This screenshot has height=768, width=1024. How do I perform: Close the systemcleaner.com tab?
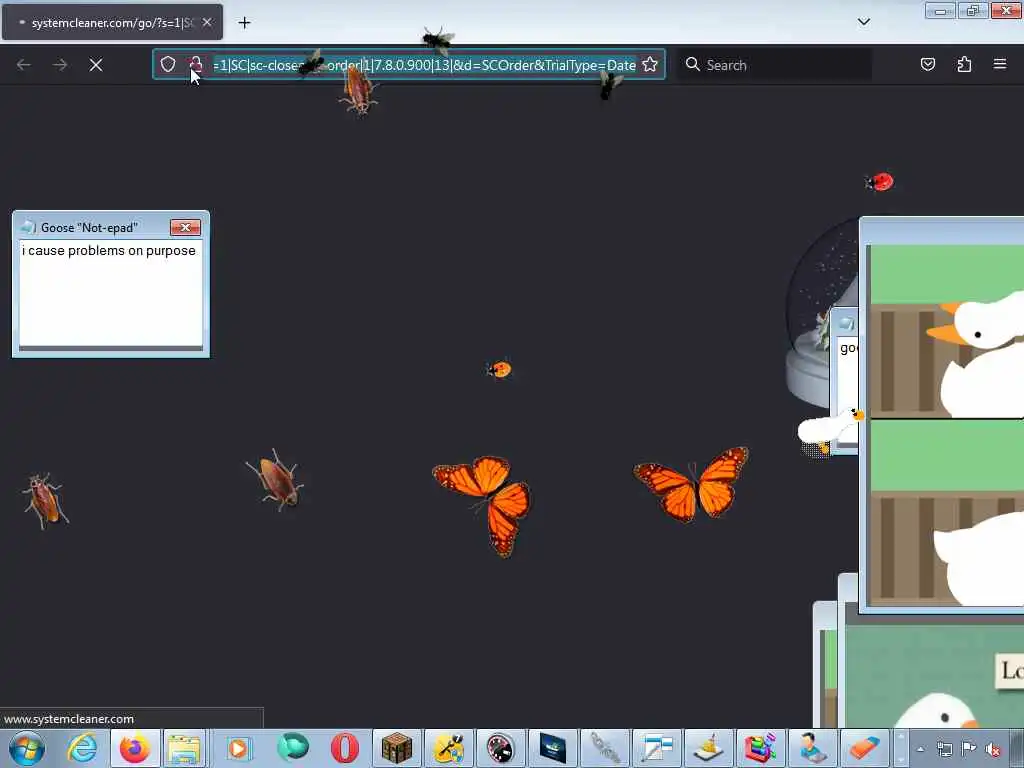[x=207, y=22]
